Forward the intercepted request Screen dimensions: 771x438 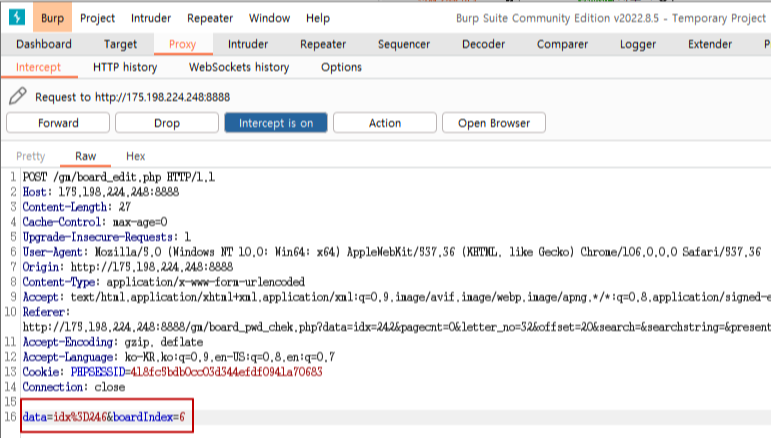tap(58, 123)
